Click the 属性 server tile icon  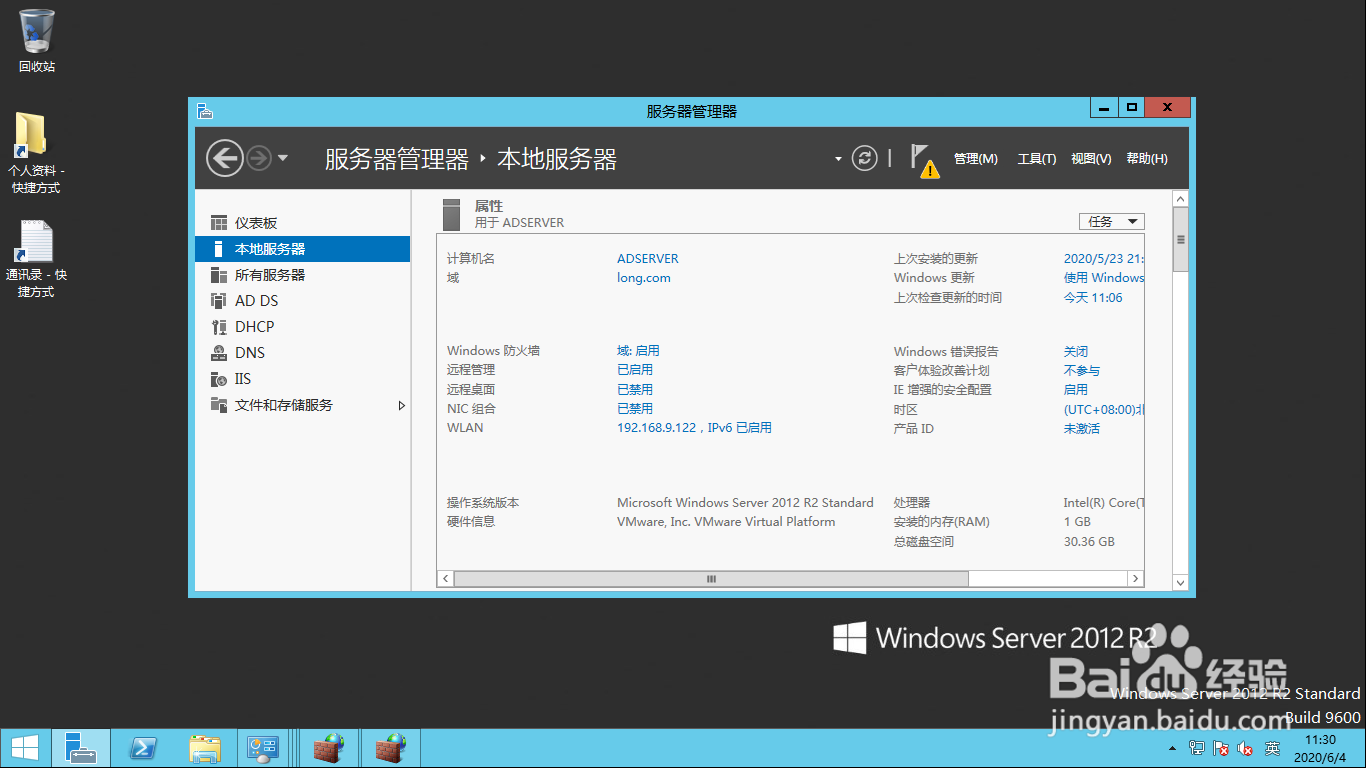[x=452, y=214]
